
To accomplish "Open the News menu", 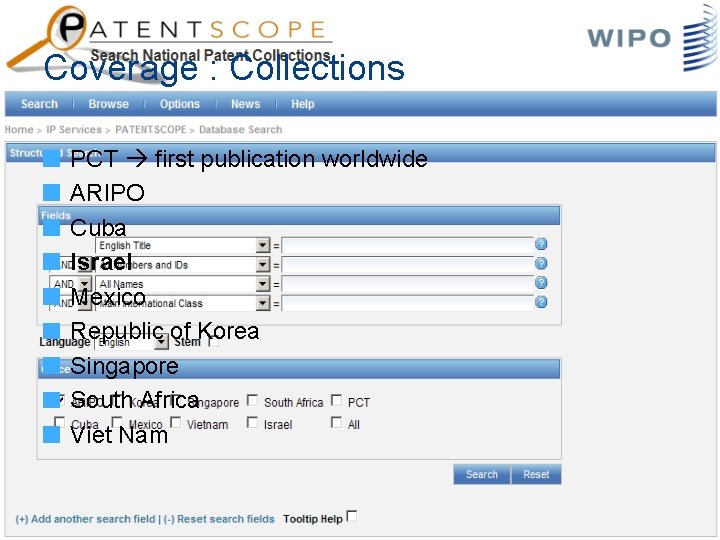I will (246, 104).
